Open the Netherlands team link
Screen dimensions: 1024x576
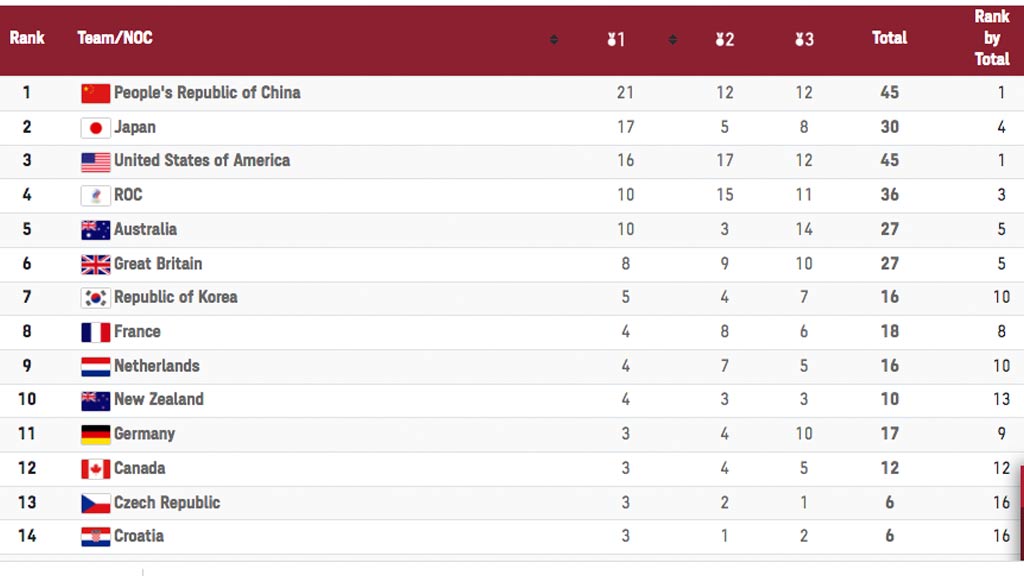(x=157, y=366)
